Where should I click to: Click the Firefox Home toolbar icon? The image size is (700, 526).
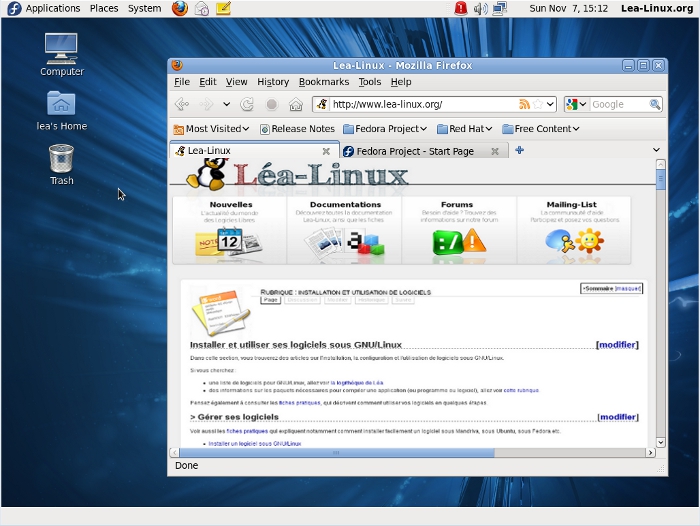pyautogui.click(x=296, y=104)
